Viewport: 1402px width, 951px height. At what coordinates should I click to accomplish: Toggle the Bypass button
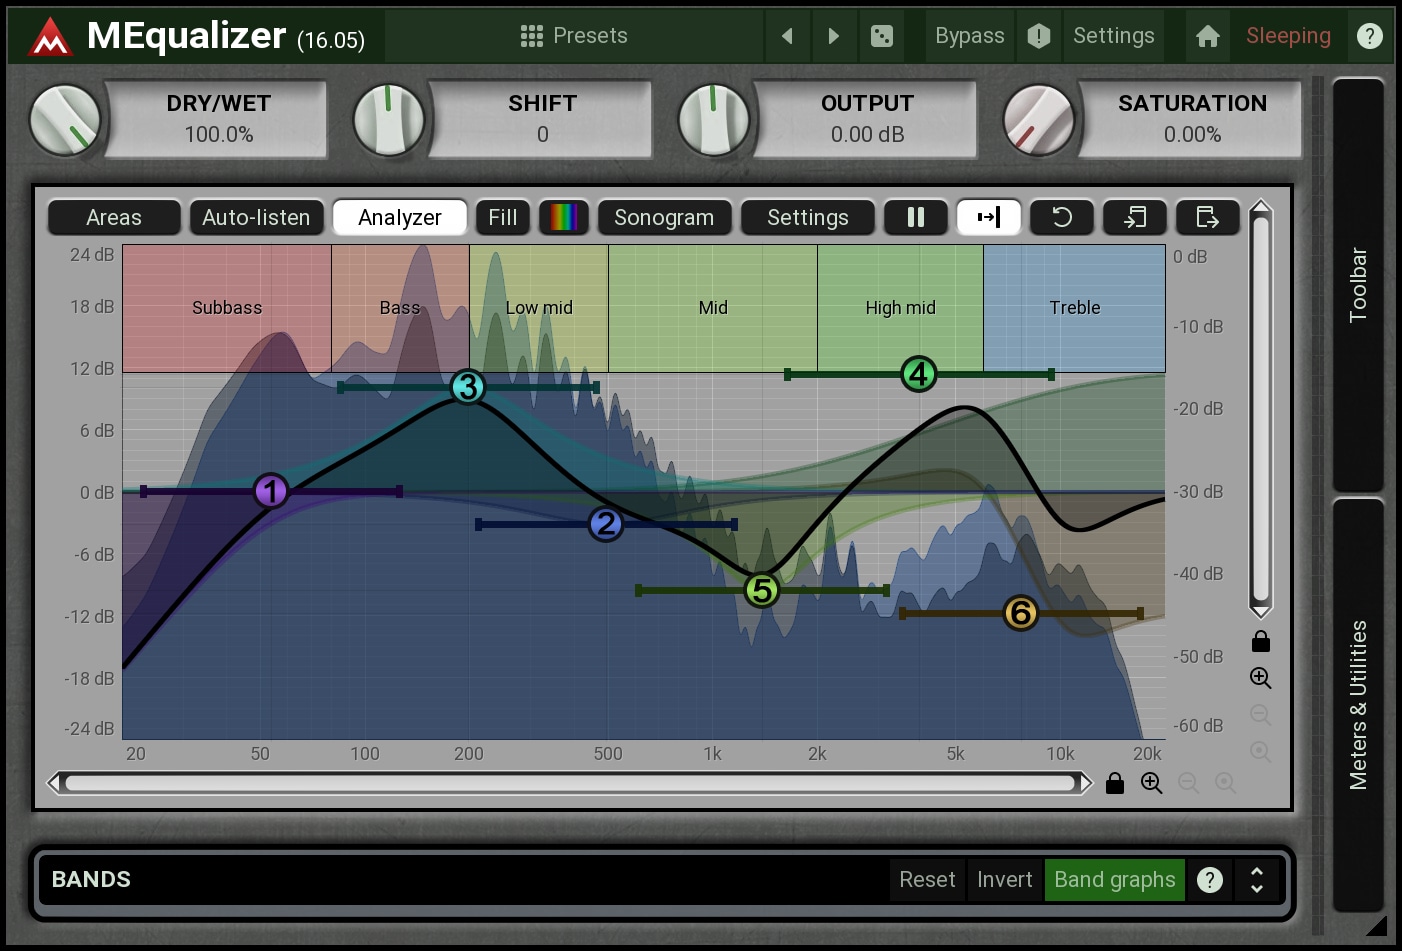(969, 36)
